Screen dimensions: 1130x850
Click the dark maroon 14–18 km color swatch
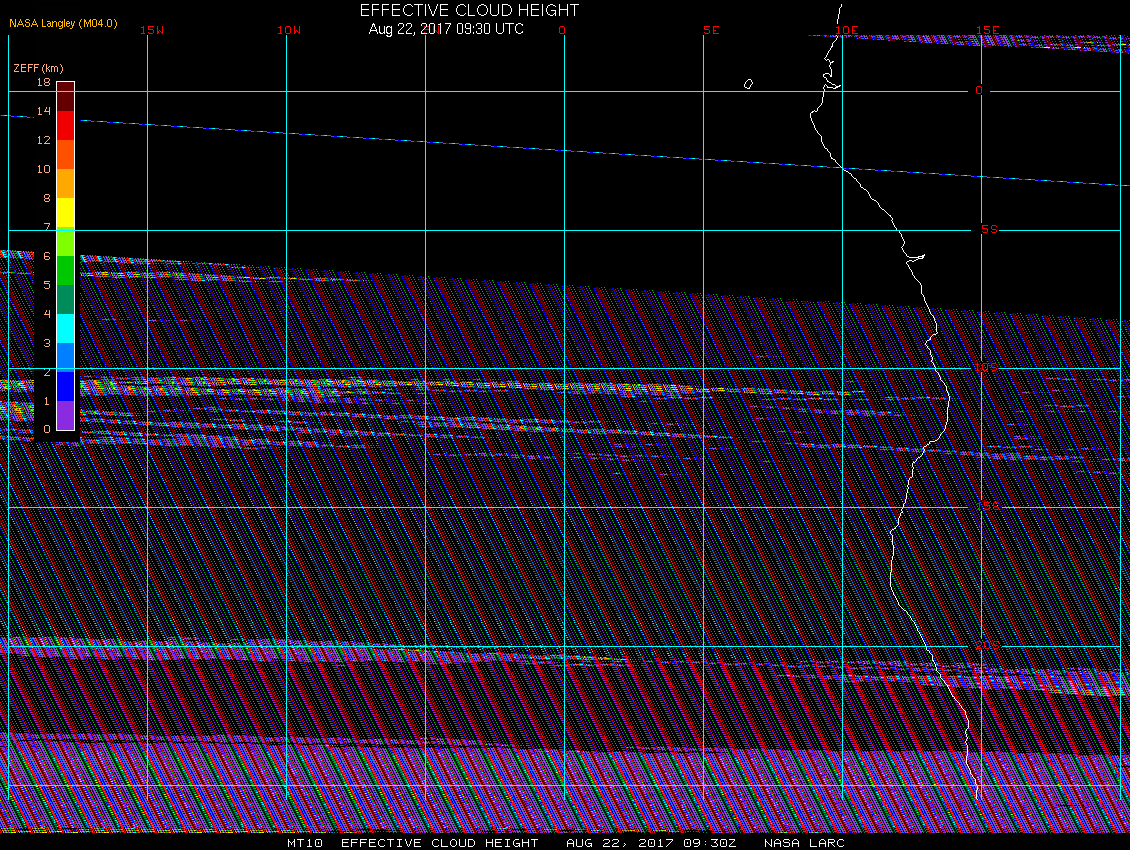click(x=66, y=97)
